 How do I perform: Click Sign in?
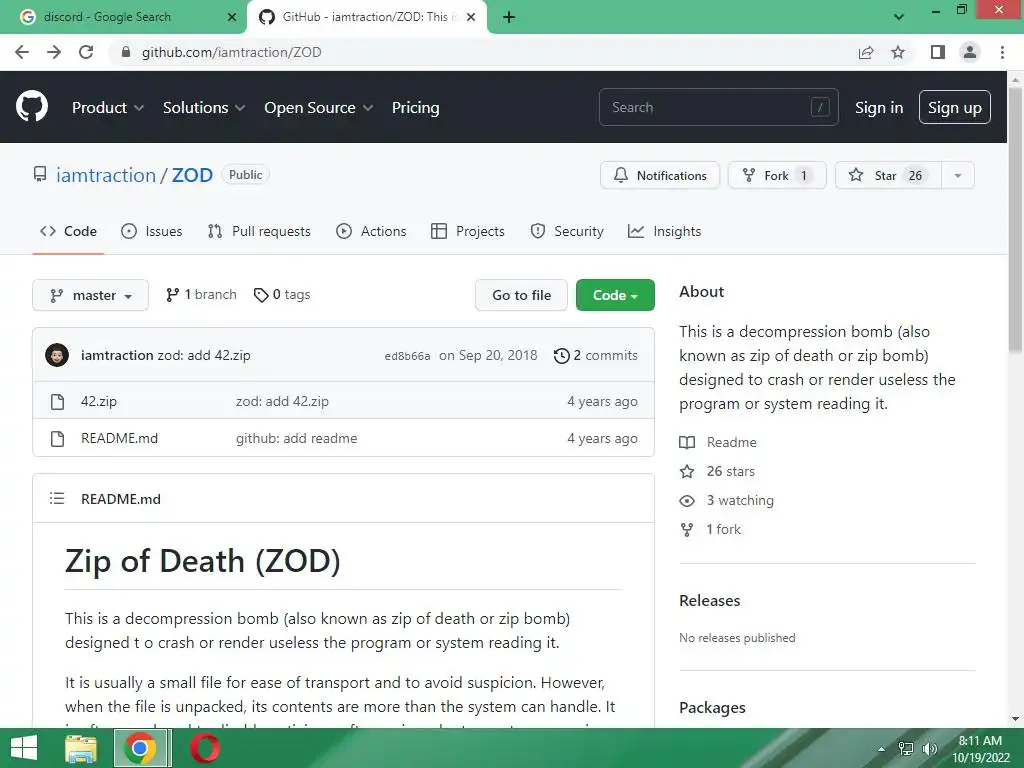pos(879,108)
